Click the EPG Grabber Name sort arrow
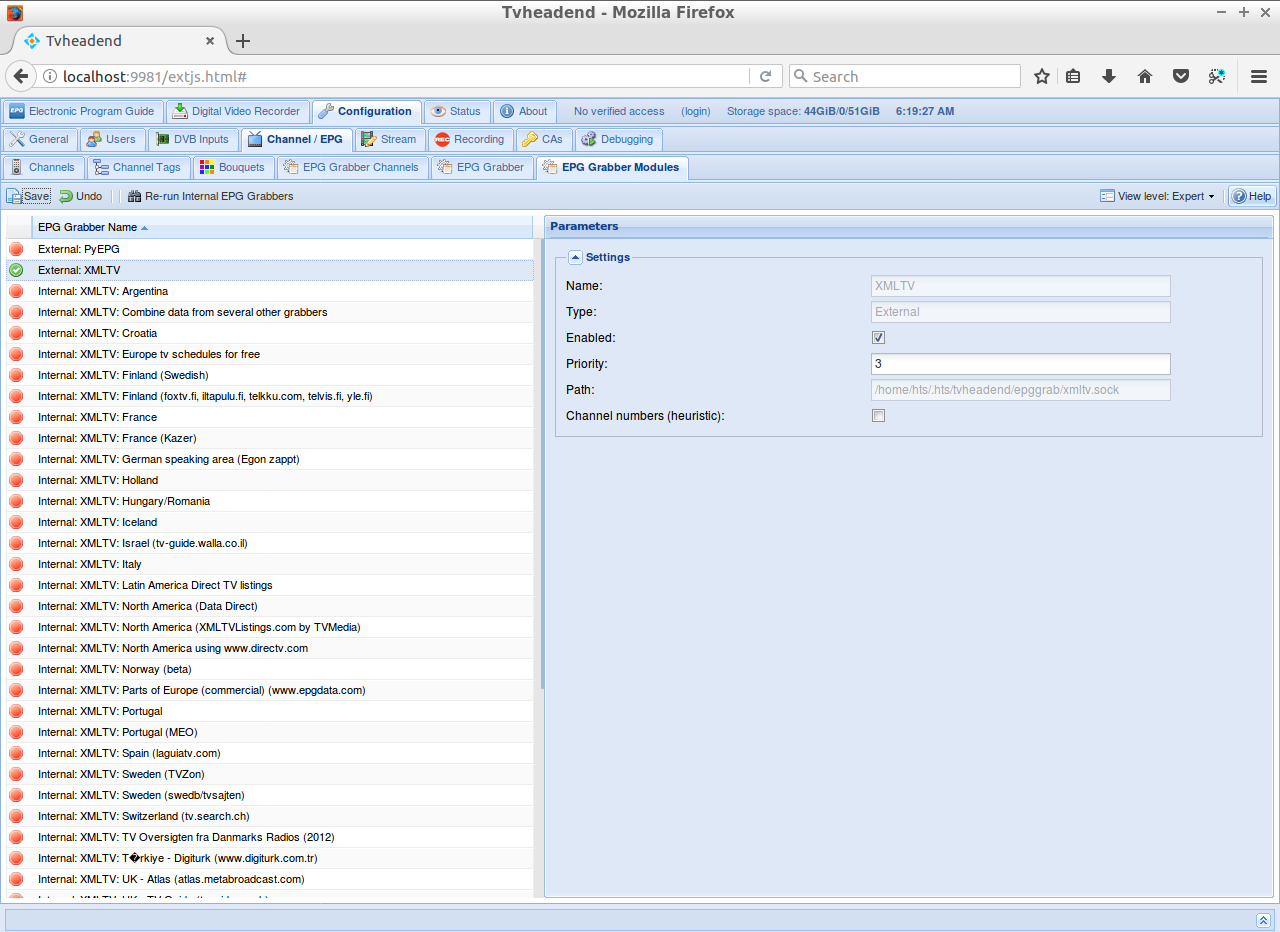 tap(146, 227)
